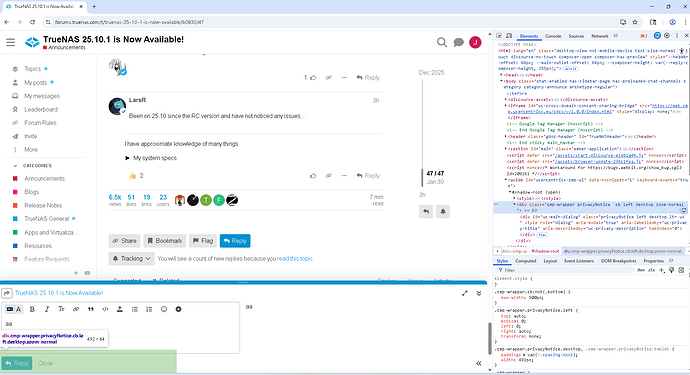Viewport: 690px width, 375px height.
Task: Show more DevTools main tabs chevron
Action: pos(616,36)
